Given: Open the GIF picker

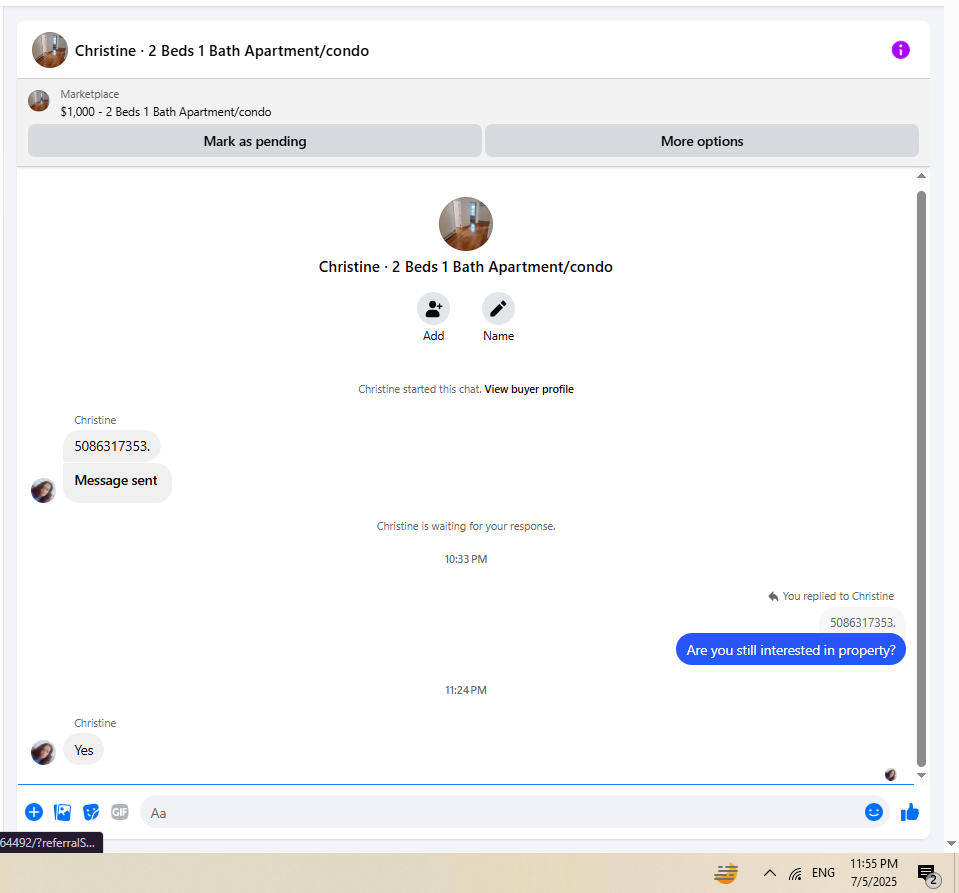Looking at the screenshot, I should click(120, 812).
